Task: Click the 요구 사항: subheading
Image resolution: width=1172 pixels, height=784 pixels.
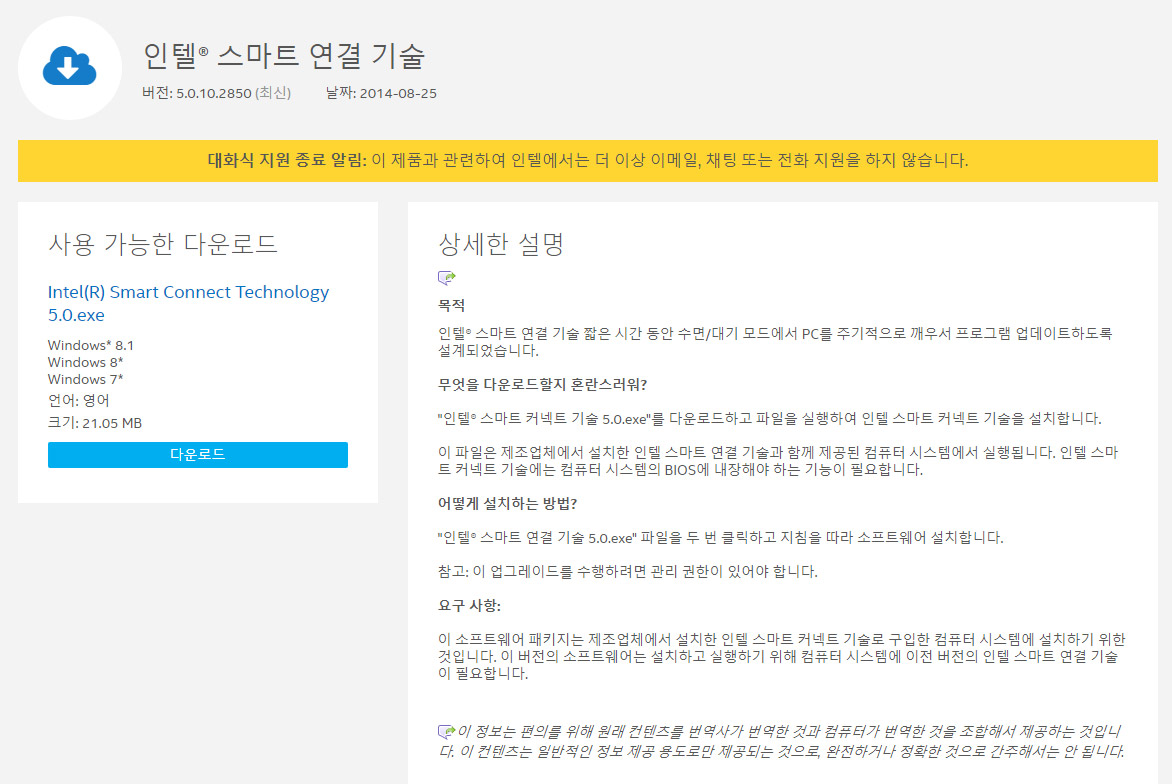Action: click(x=469, y=605)
